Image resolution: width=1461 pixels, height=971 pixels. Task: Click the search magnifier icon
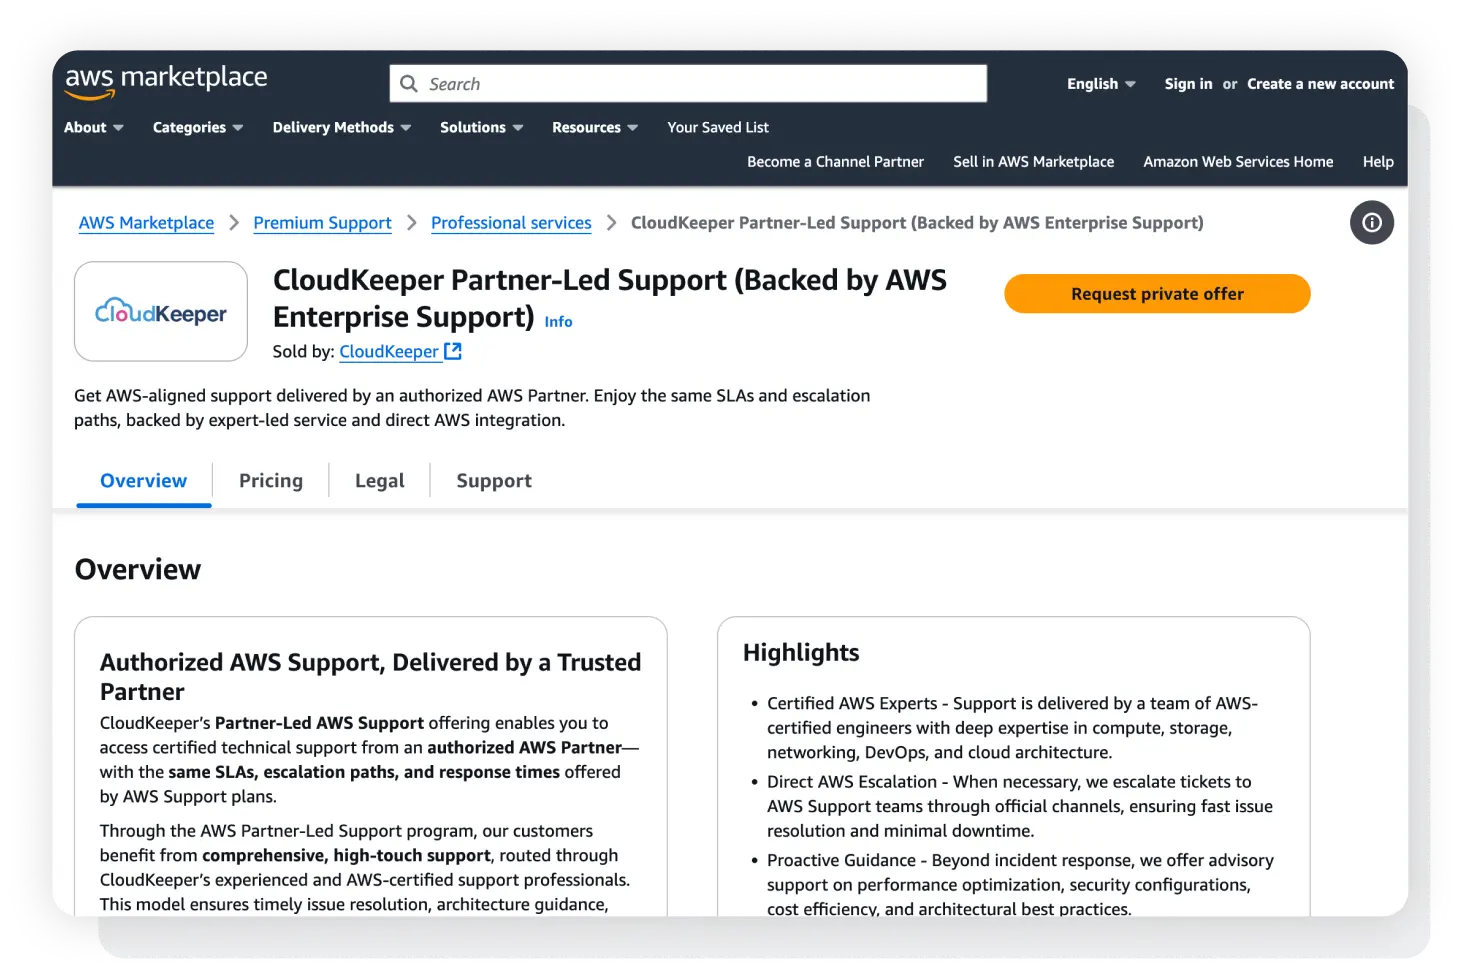409,84
